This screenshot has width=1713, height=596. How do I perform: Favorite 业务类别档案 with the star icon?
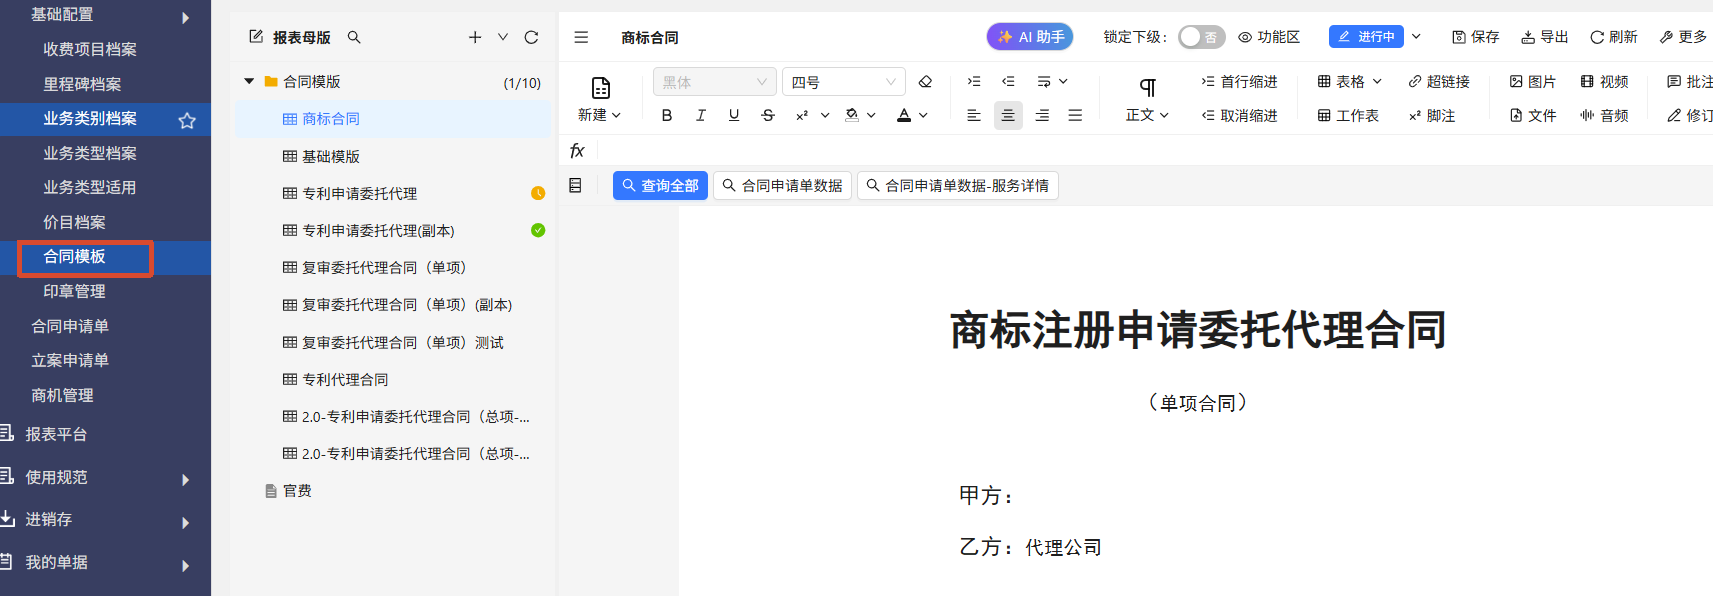(187, 120)
